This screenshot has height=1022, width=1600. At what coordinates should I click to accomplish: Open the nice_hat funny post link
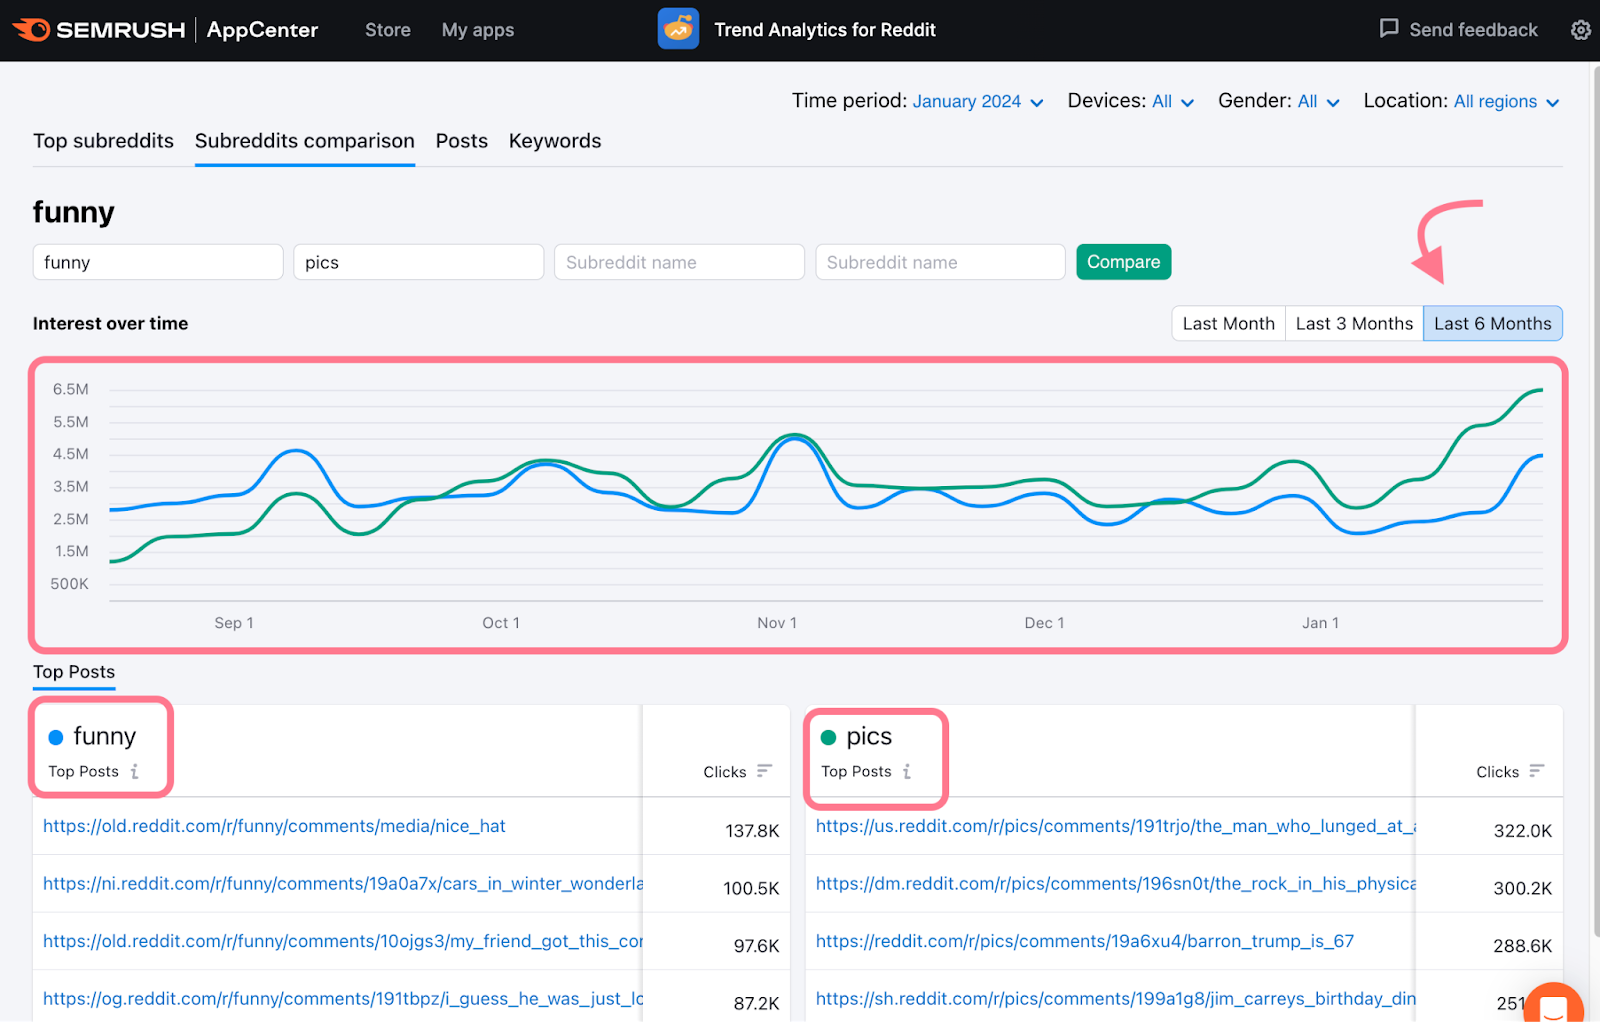274,826
